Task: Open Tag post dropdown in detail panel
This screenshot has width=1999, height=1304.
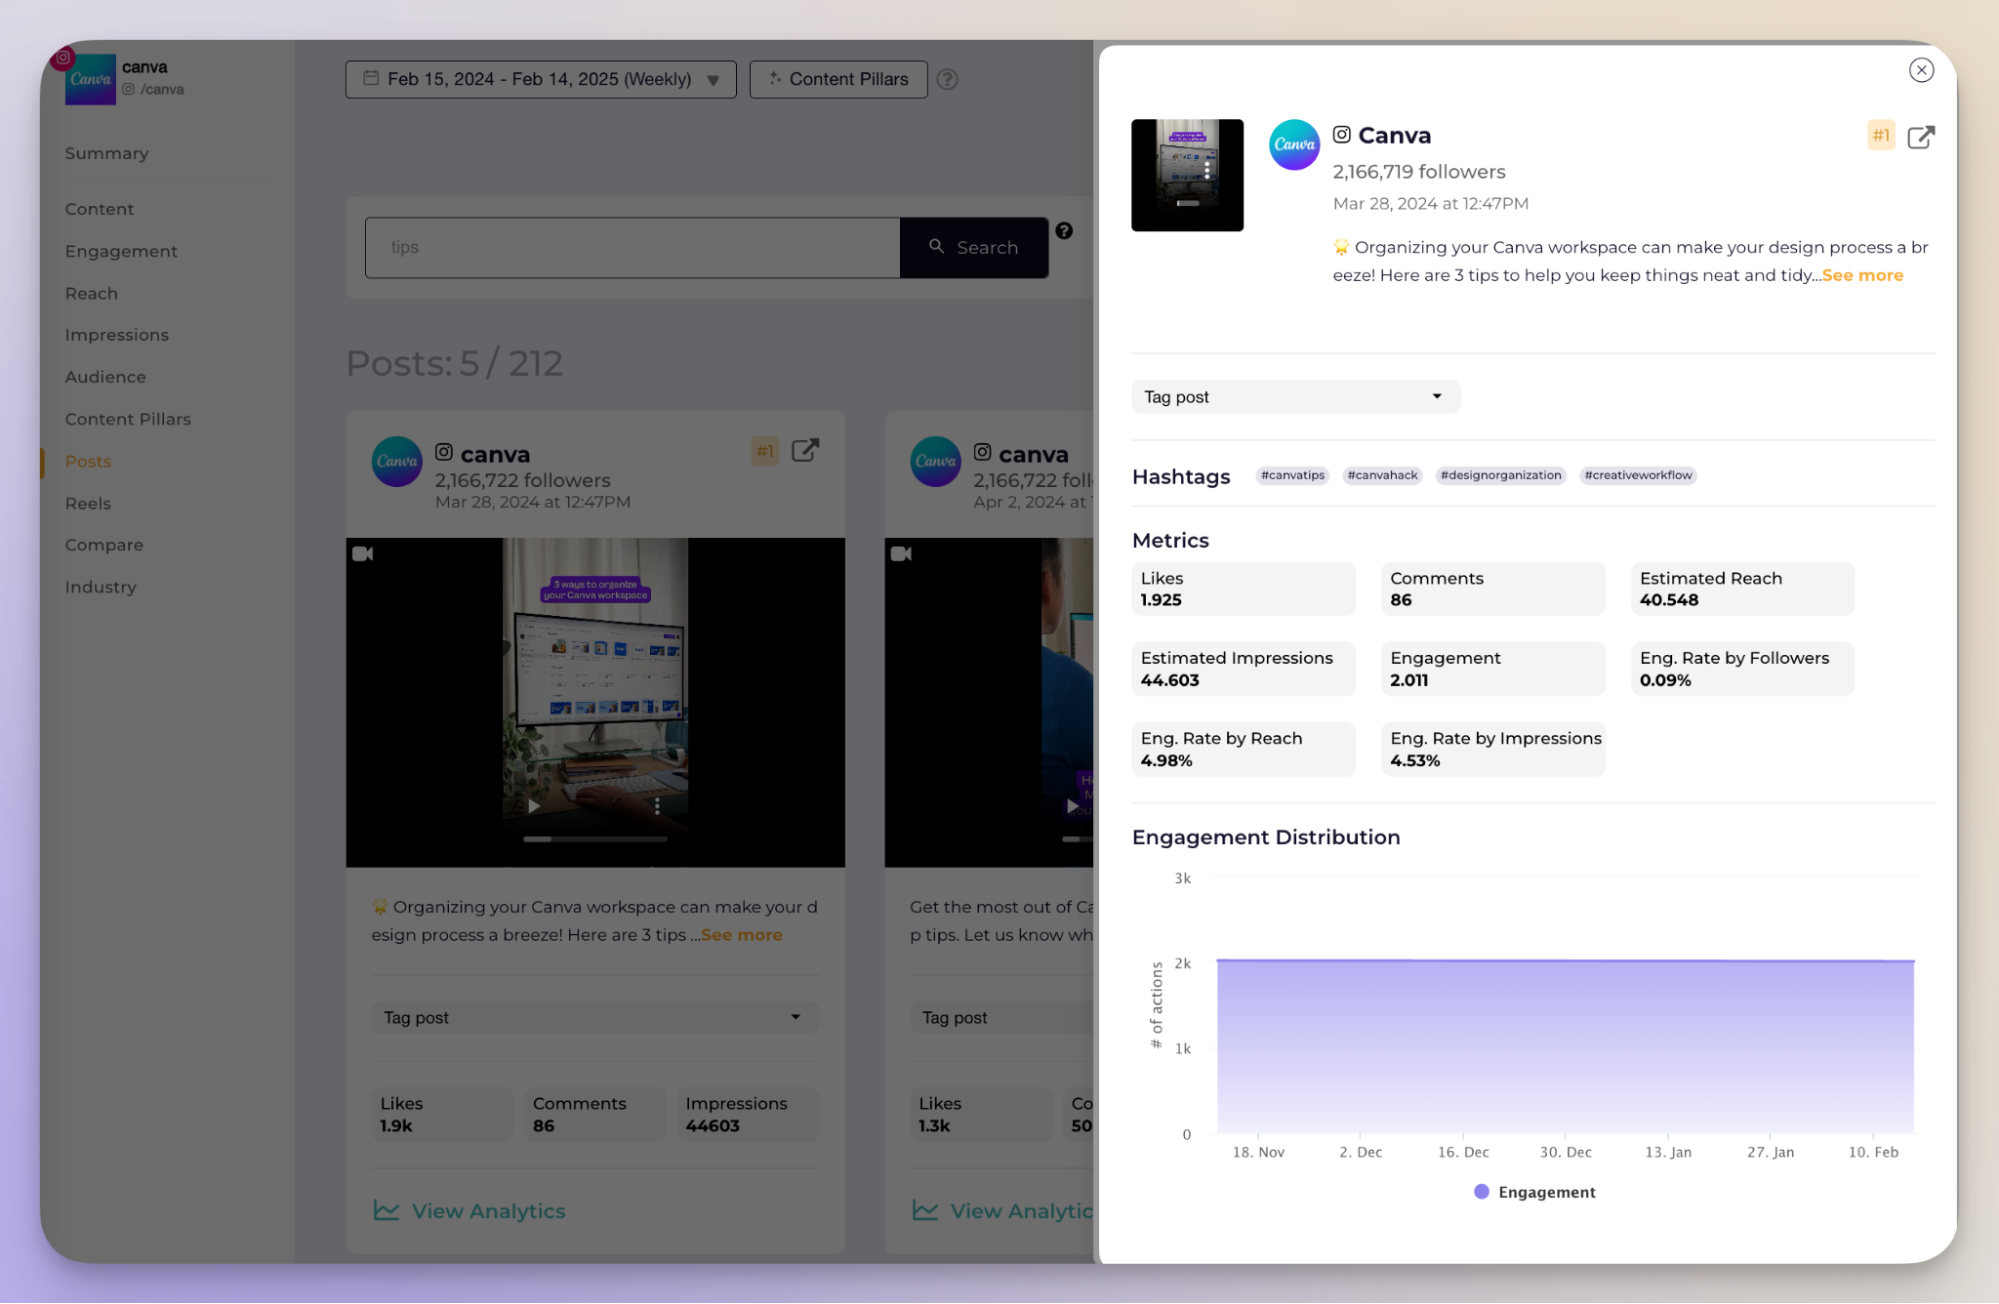Action: coord(1295,397)
